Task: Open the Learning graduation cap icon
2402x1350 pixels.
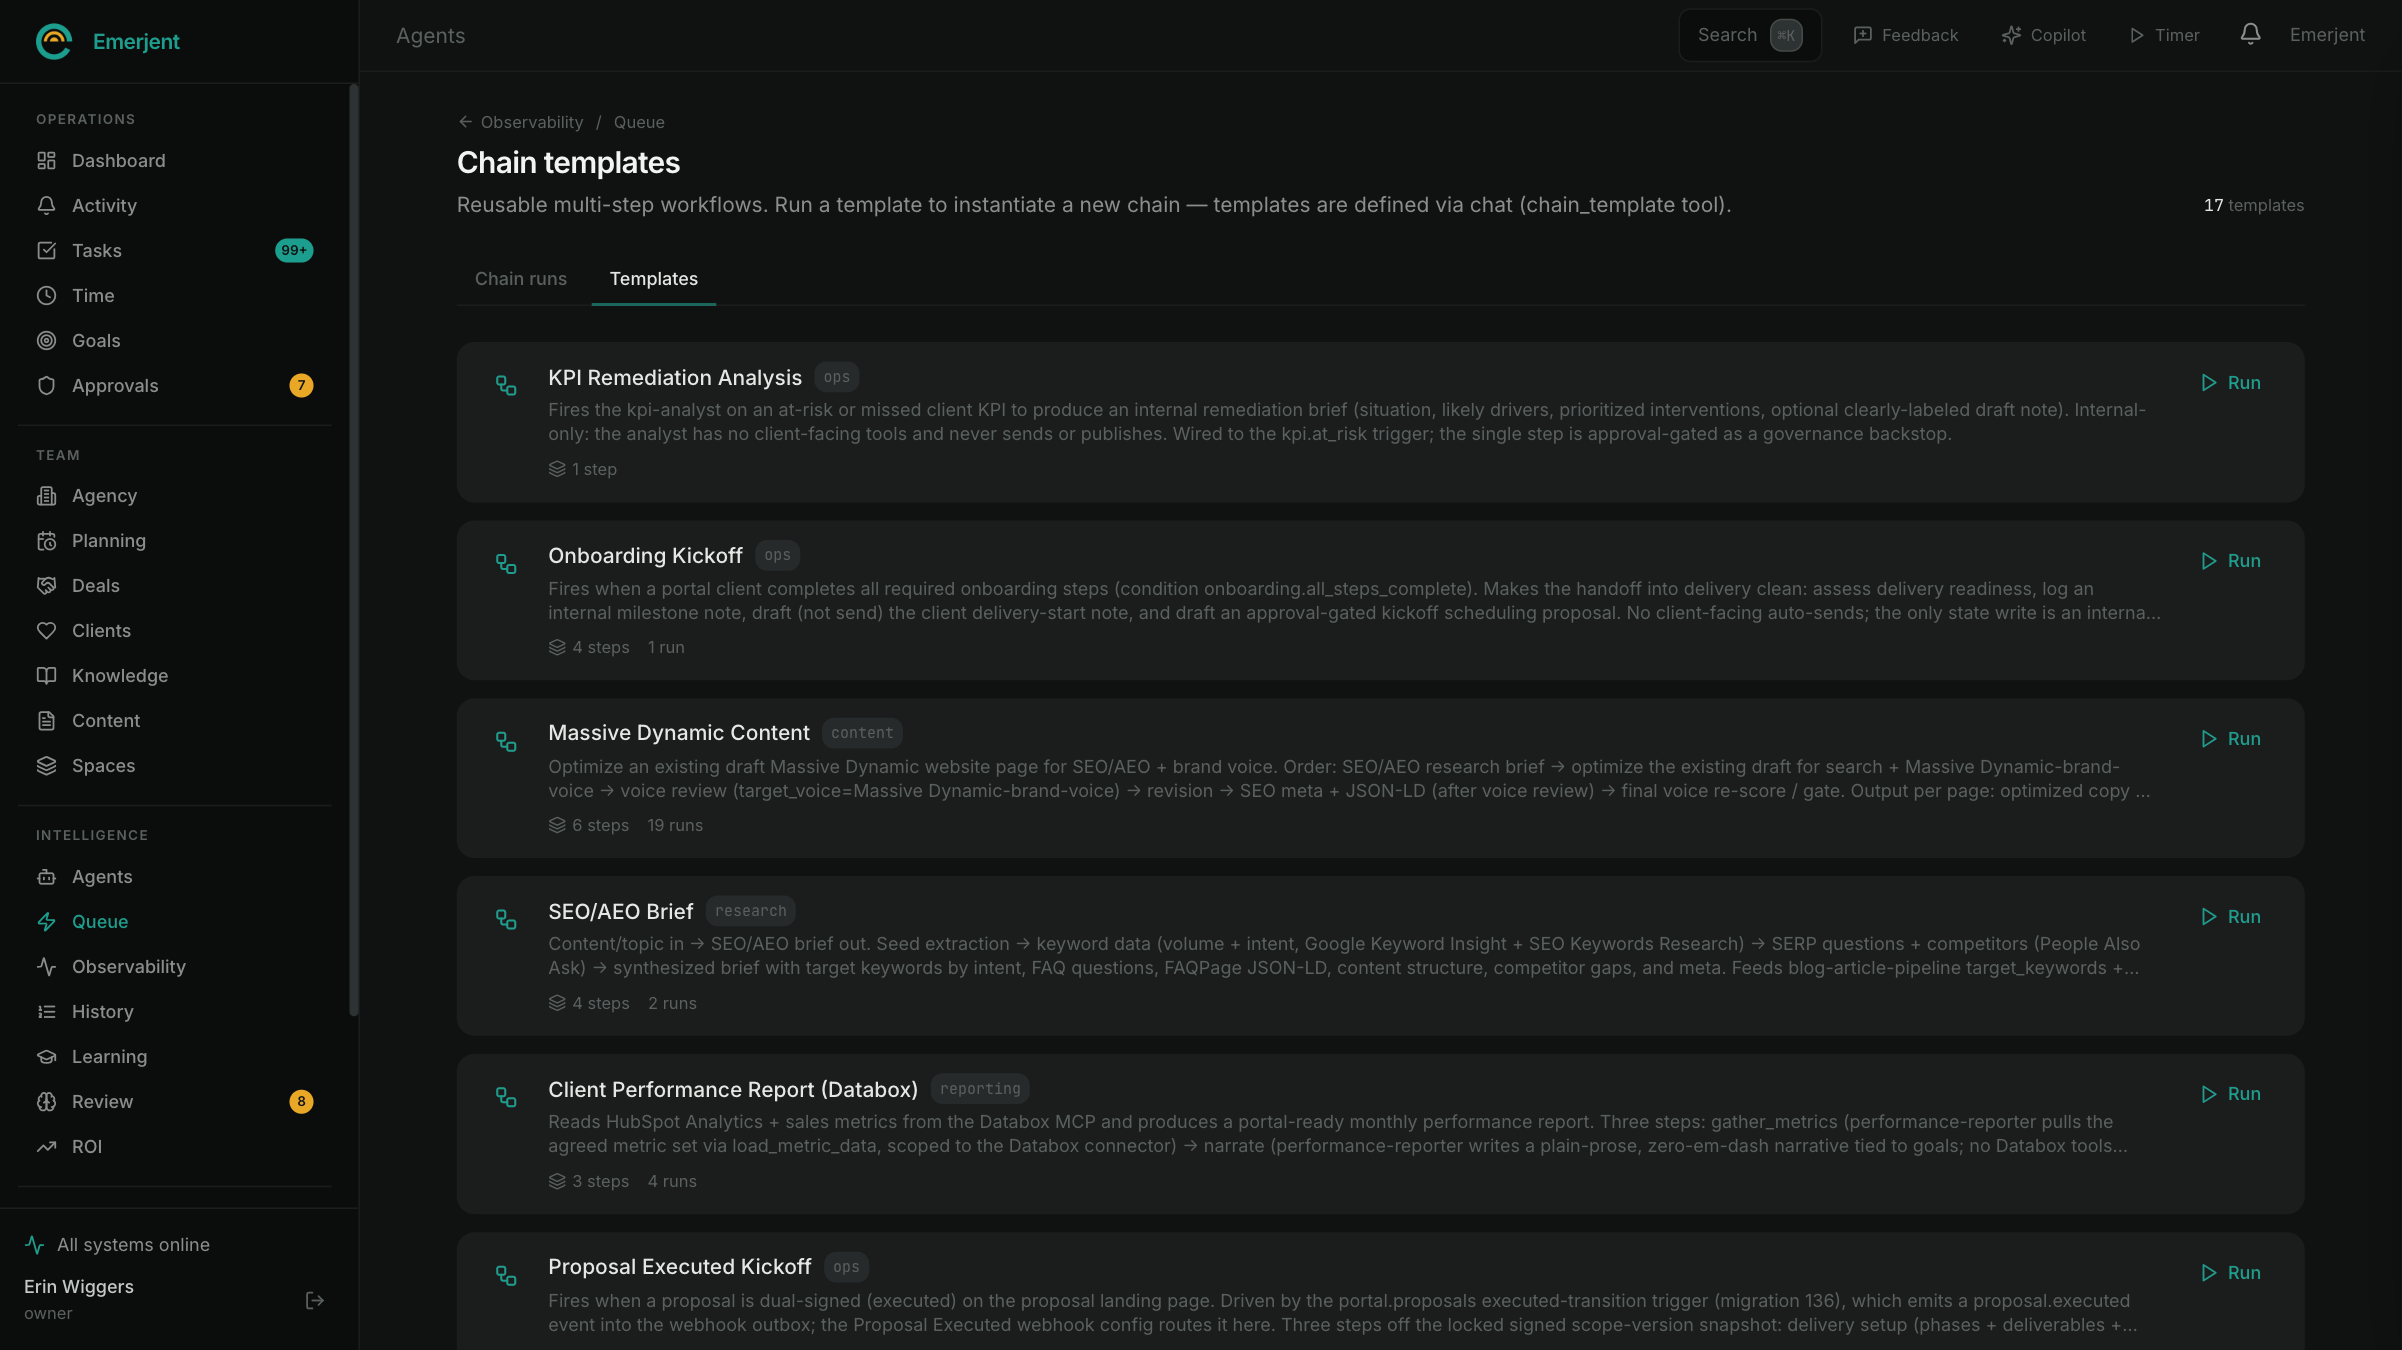Action: (46, 1056)
